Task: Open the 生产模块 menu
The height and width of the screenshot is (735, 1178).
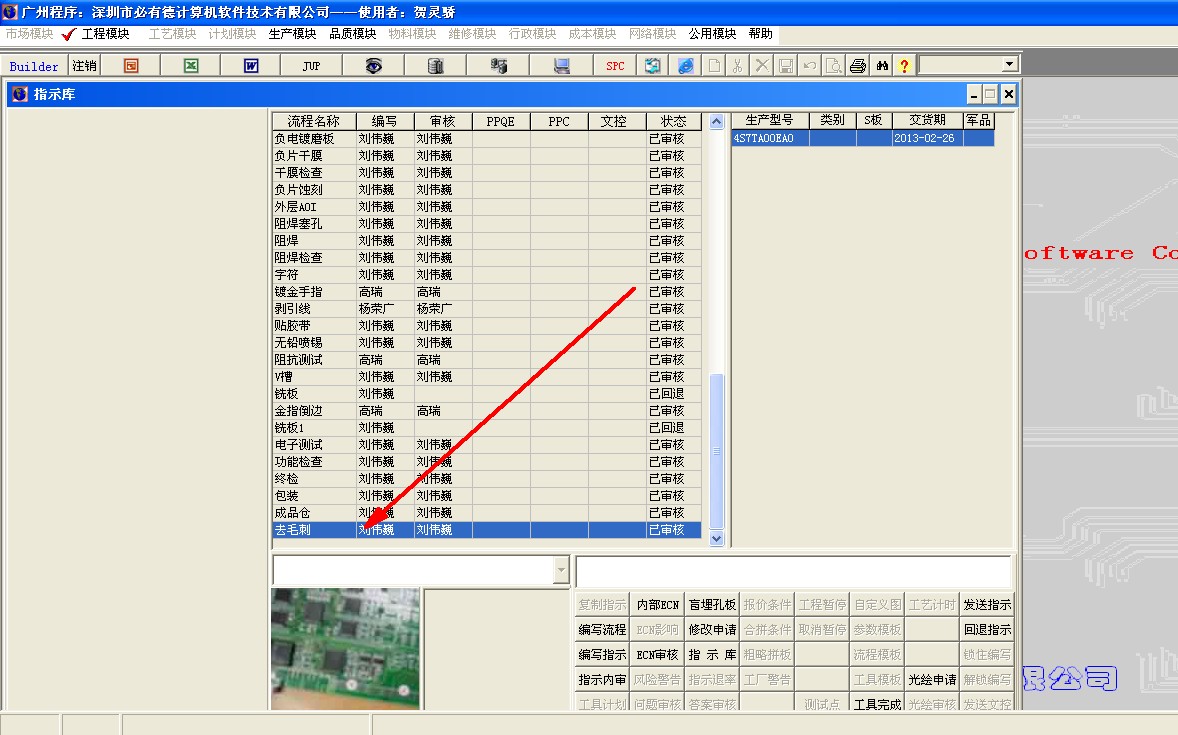Action: (x=292, y=34)
